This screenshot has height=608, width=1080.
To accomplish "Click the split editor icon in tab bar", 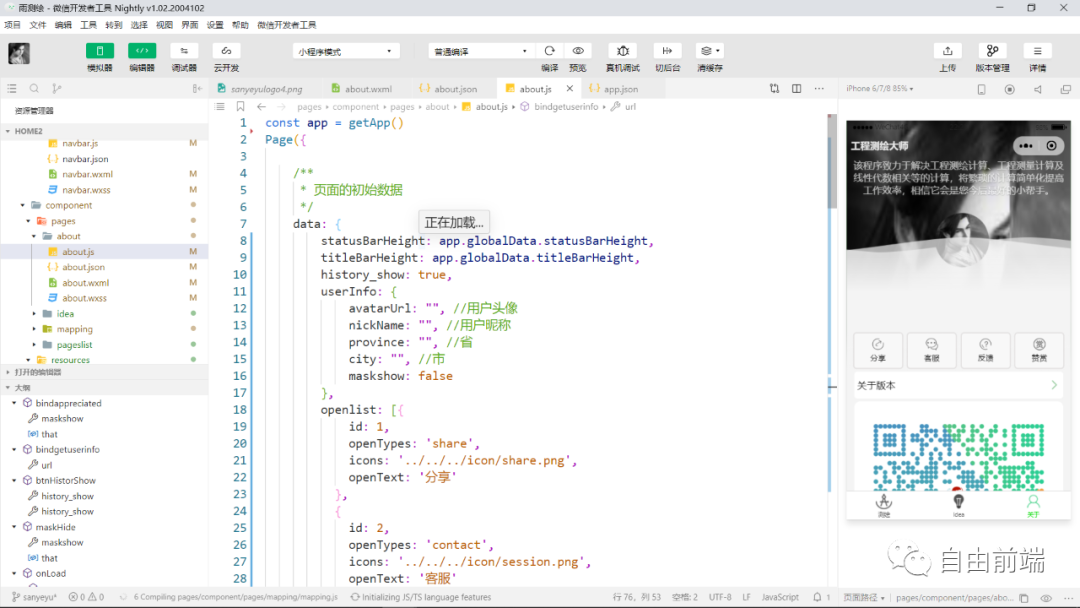I will coord(796,89).
